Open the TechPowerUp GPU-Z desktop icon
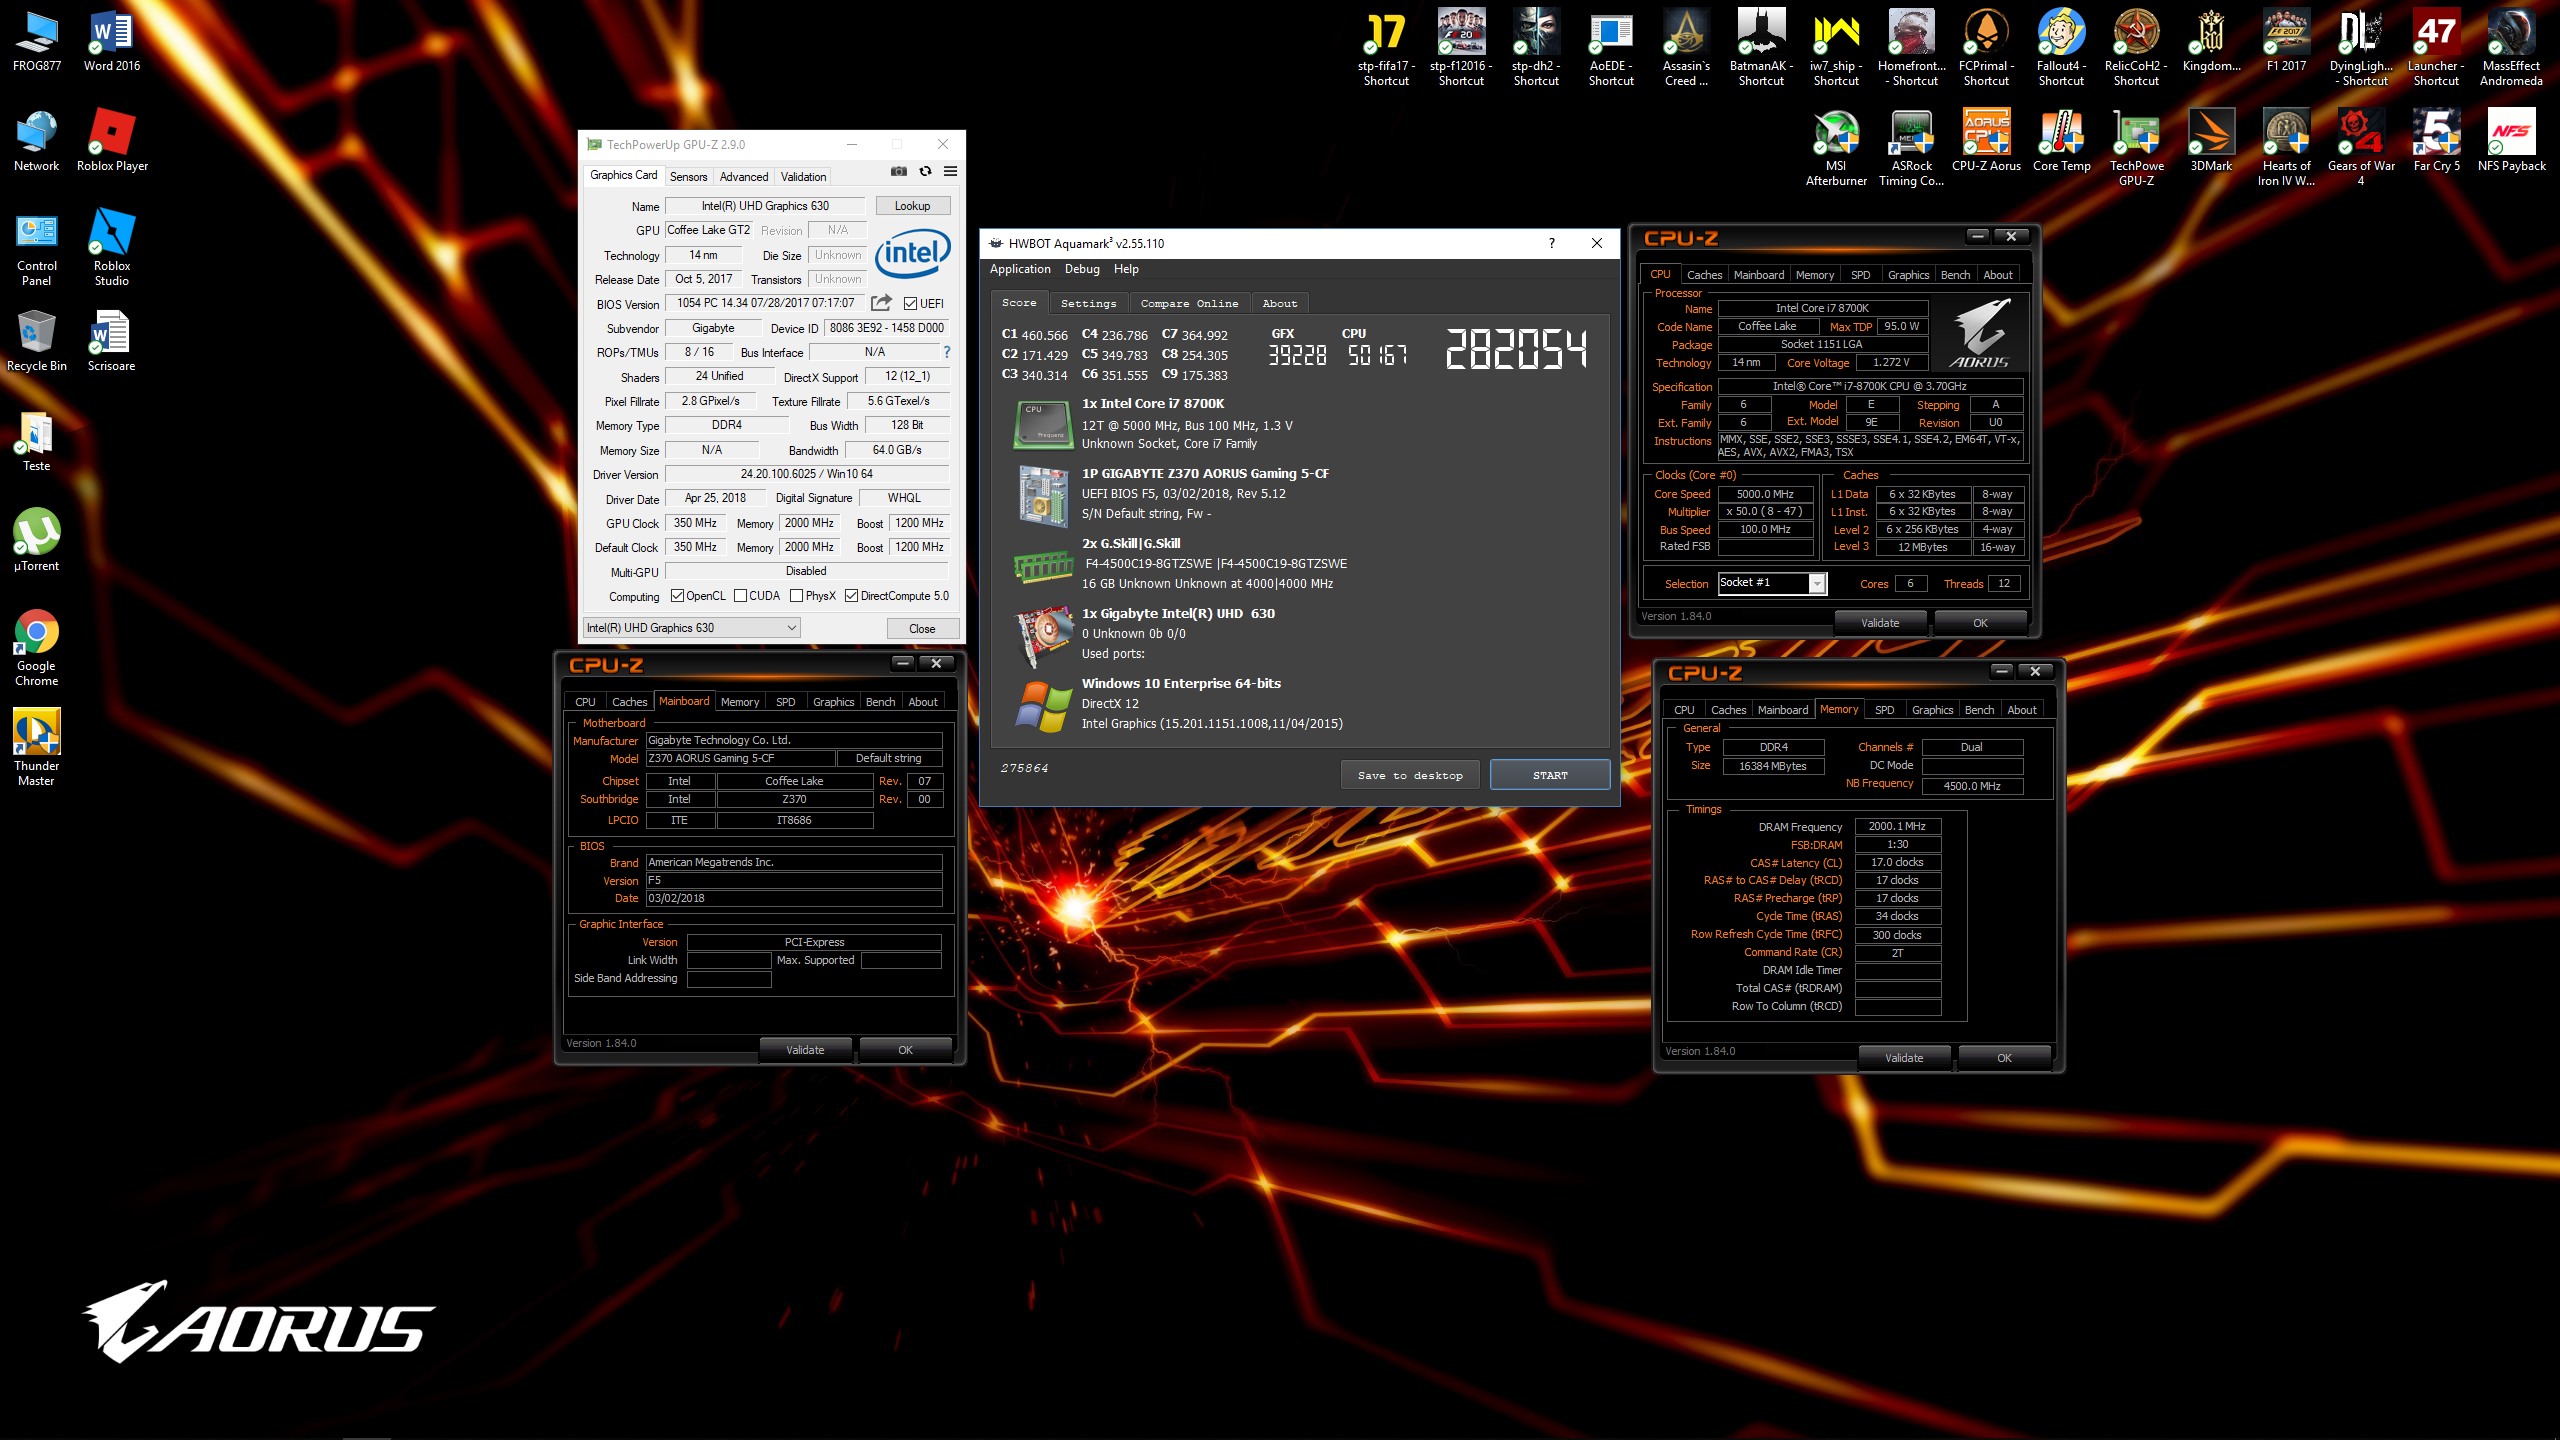 pos(2136,148)
